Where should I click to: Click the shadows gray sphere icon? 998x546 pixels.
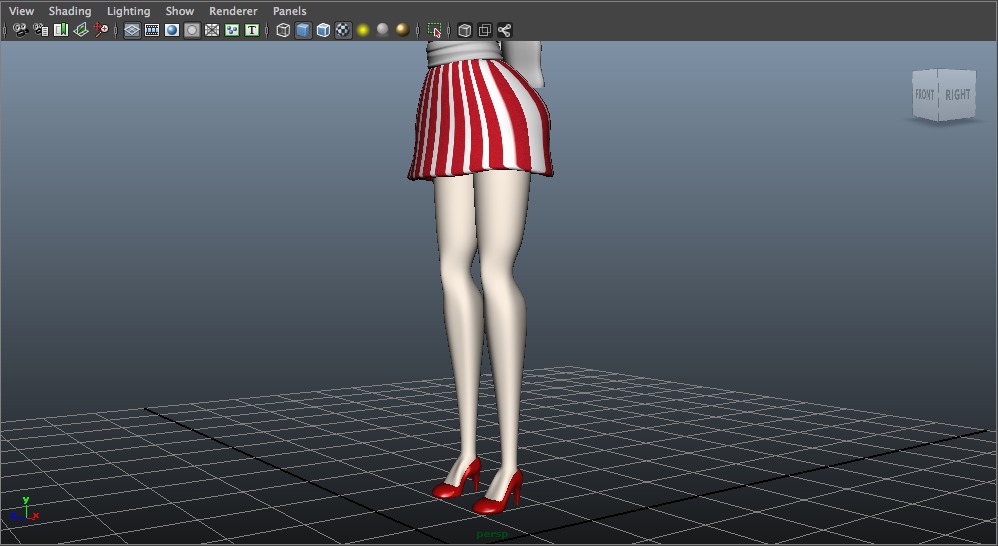pyautogui.click(x=383, y=29)
